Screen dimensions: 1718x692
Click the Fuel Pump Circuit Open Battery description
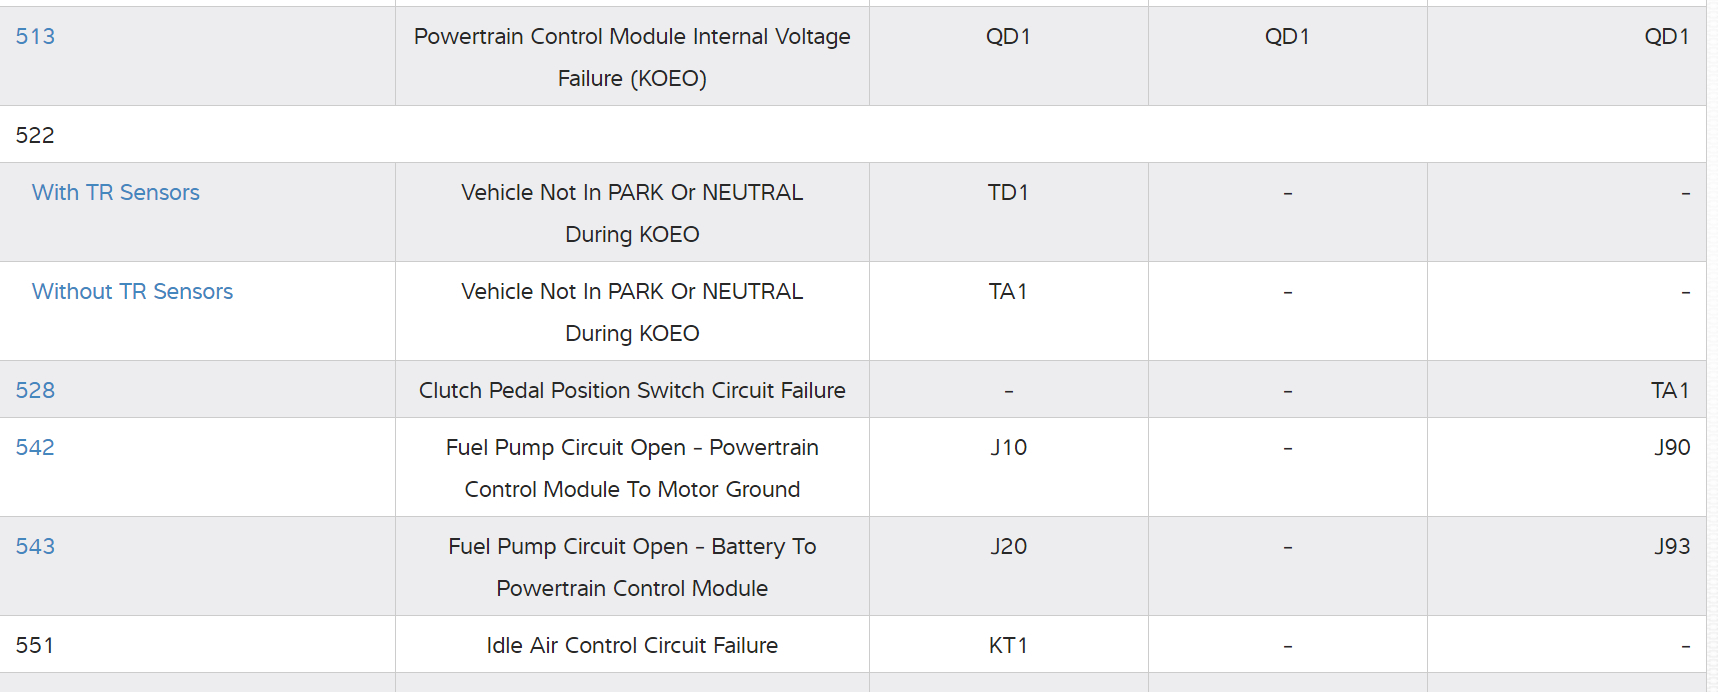click(632, 567)
